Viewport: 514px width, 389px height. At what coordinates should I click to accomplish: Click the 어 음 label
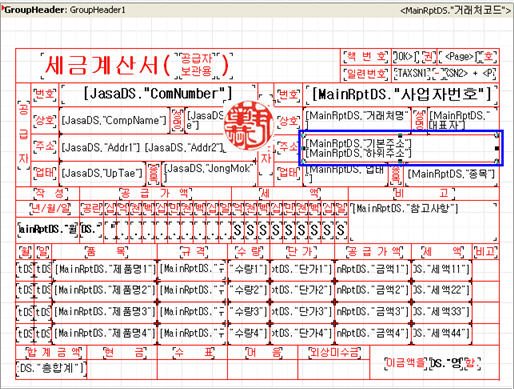coord(263,352)
